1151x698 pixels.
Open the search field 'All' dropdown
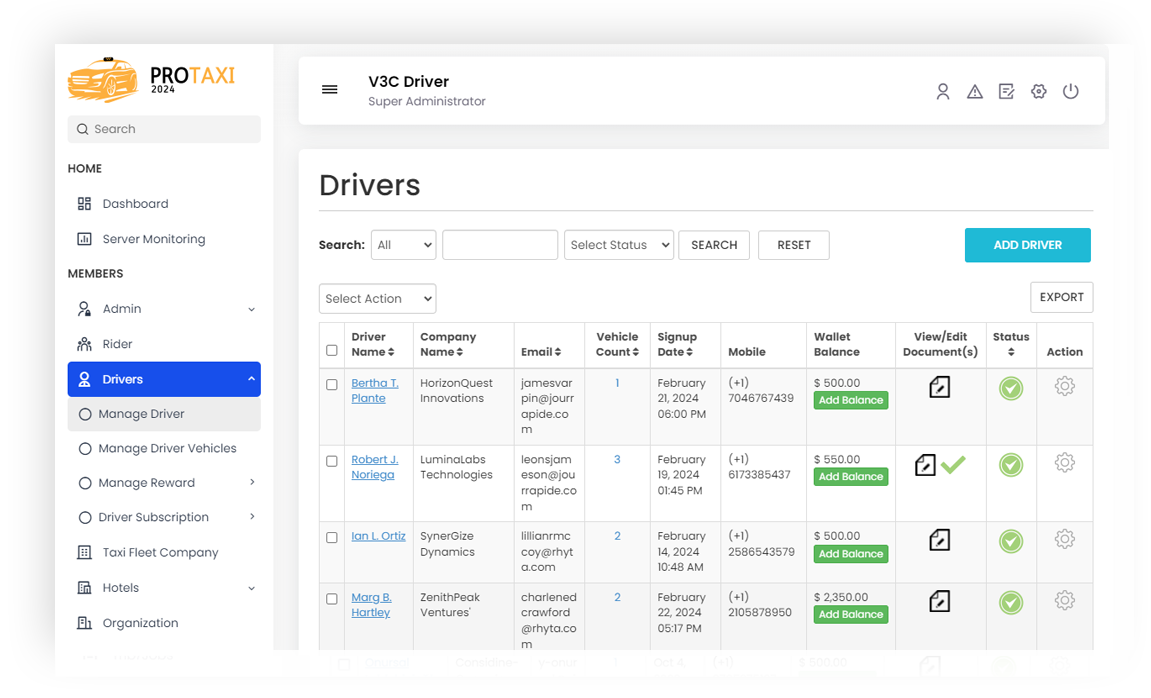pyautogui.click(x=404, y=245)
